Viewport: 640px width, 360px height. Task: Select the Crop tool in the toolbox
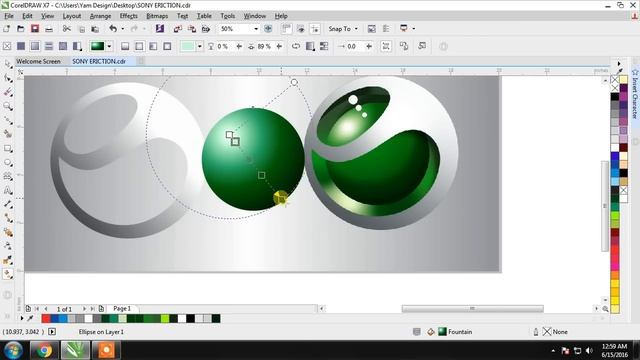pyautogui.click(x=8, y=92)
